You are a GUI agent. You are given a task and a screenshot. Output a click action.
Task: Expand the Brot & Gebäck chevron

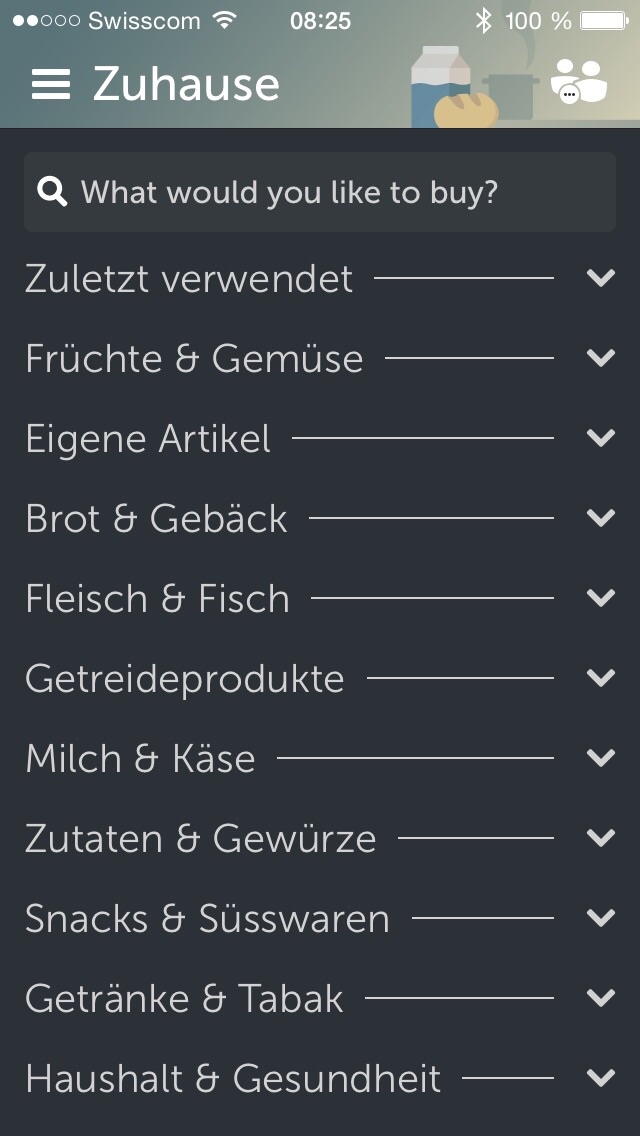(x=601, y=518)
